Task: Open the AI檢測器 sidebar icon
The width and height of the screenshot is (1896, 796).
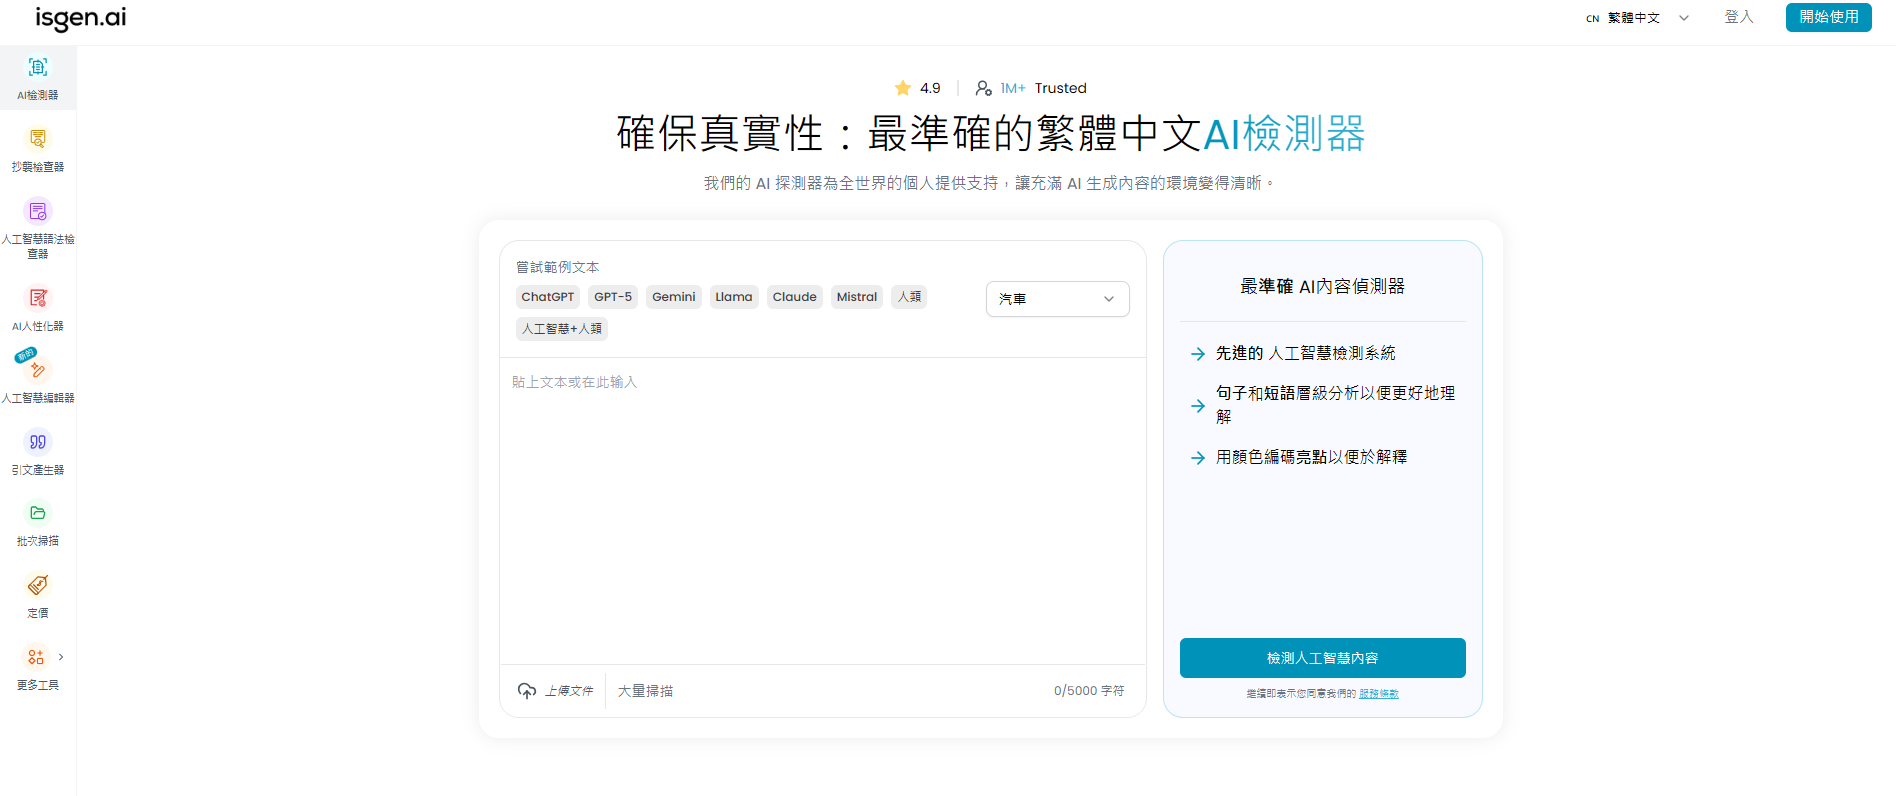Action: click(38, 67)
